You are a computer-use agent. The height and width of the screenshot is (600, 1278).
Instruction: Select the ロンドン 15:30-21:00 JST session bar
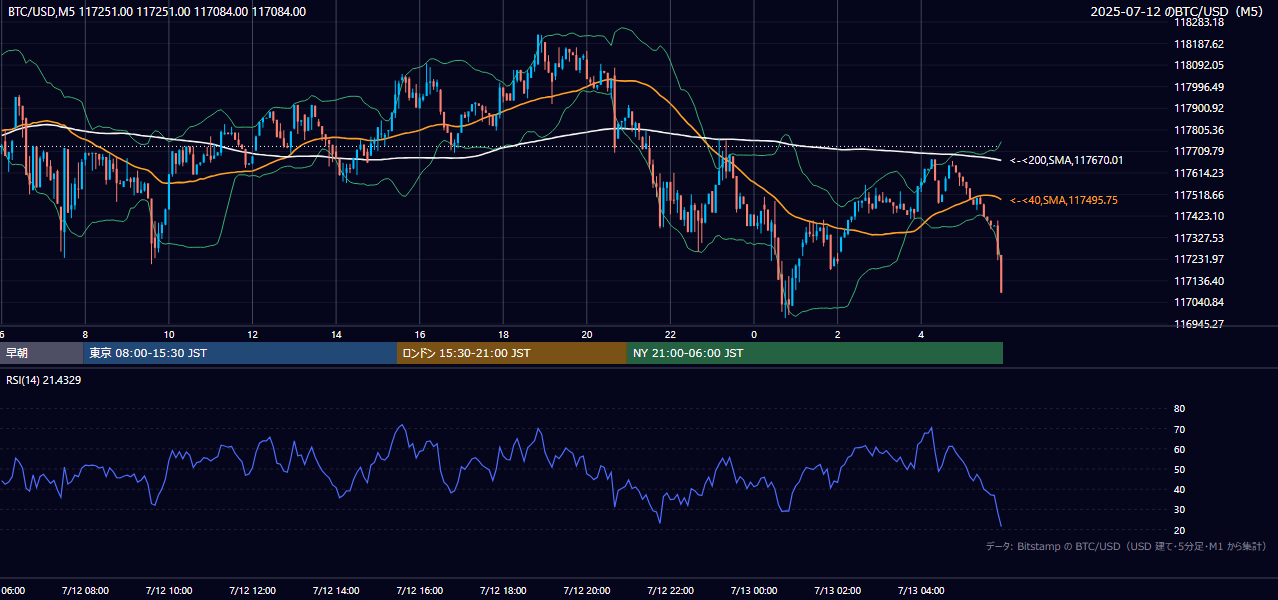512,353
